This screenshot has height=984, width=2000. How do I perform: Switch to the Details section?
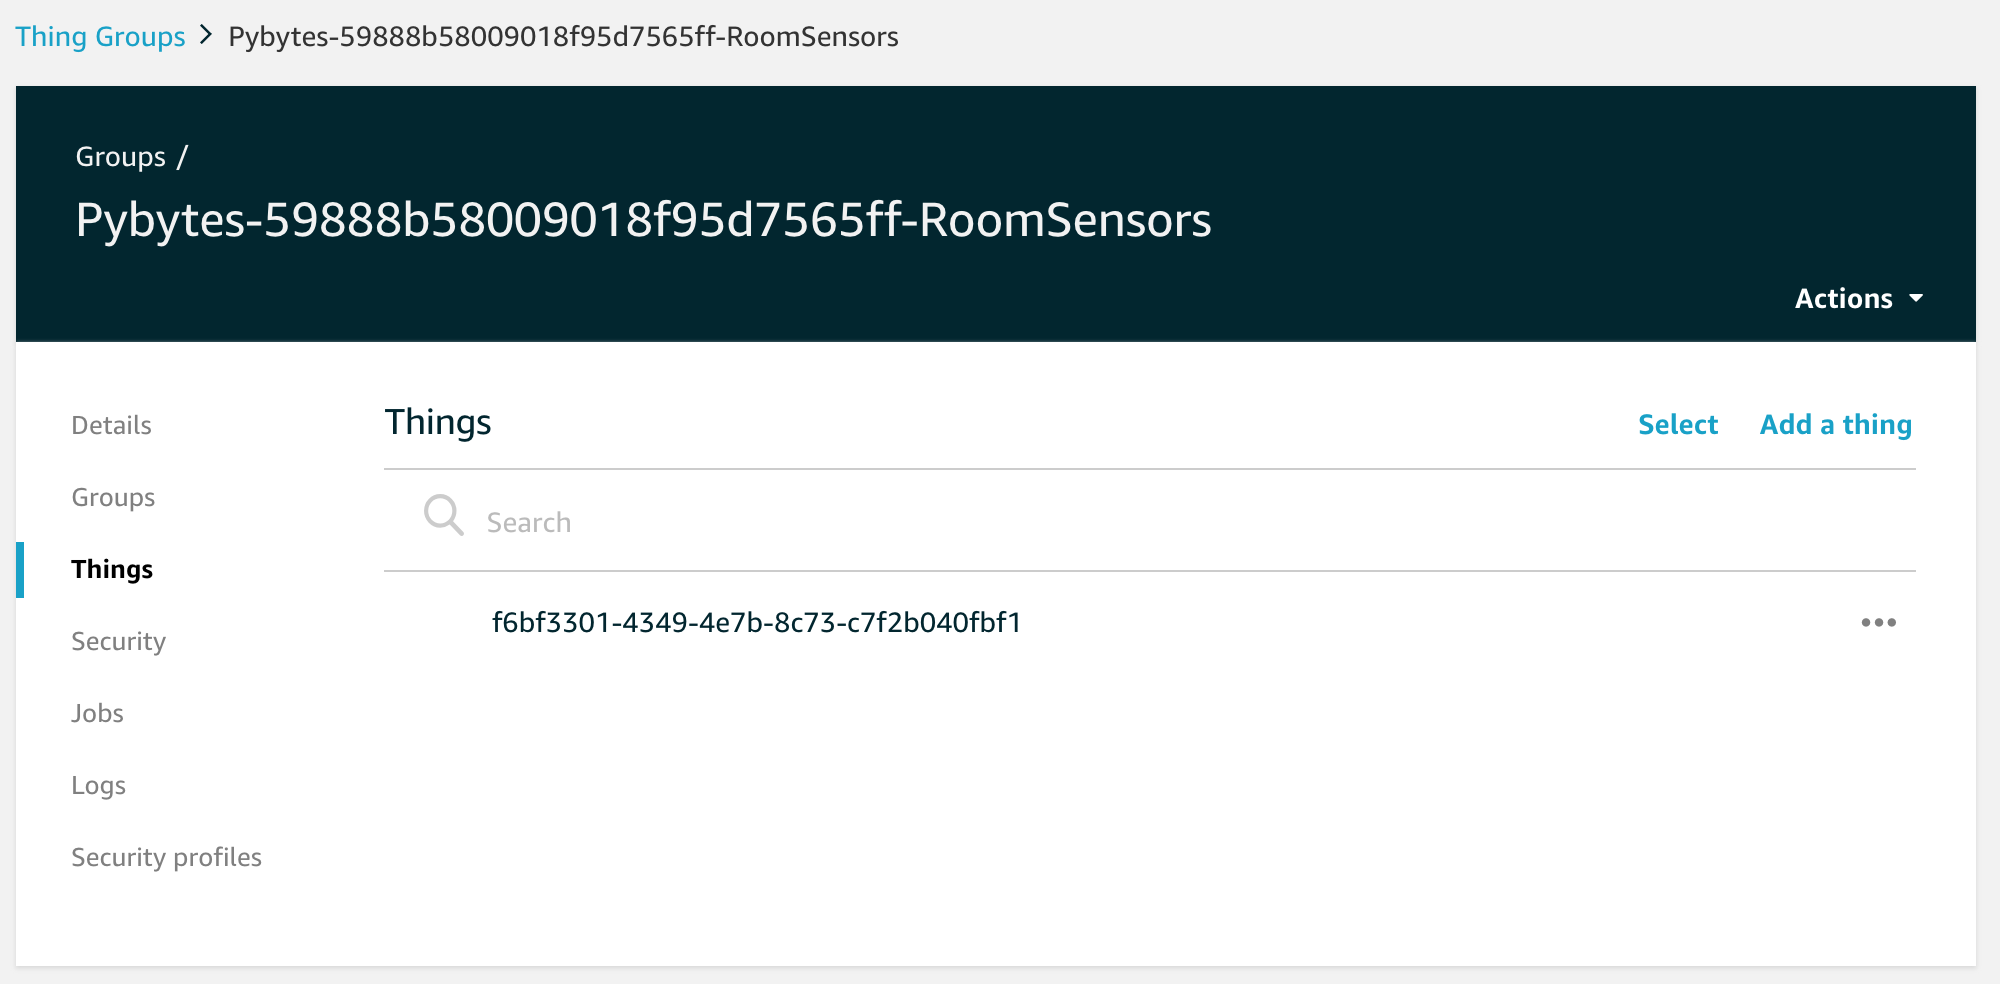tap(111, 425)
